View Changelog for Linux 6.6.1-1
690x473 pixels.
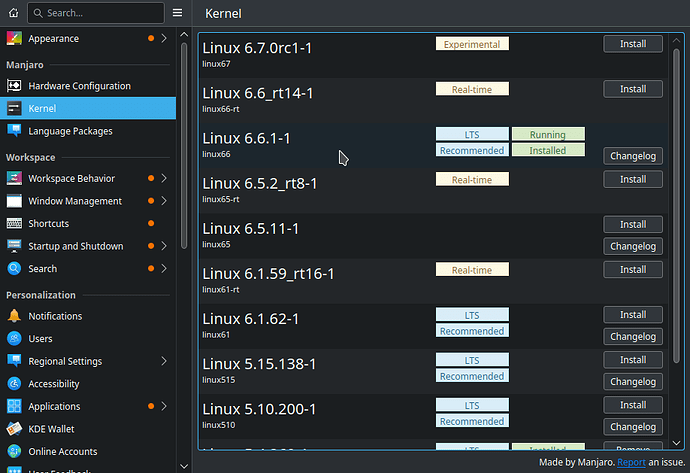pyautogui.click(x=633, y=156)
